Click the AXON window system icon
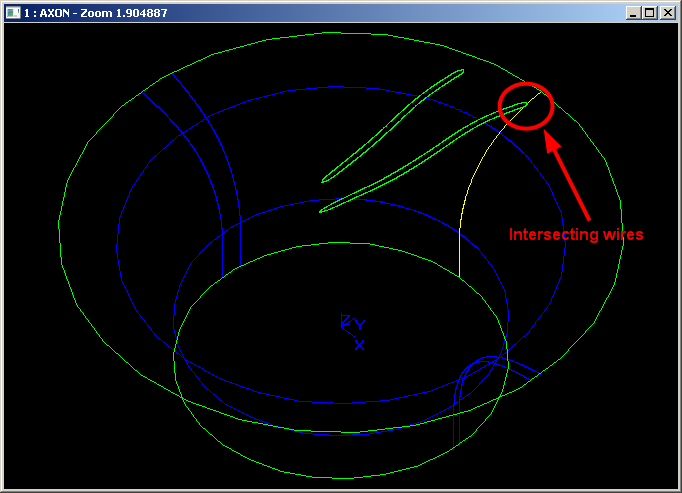Viewport: 682px width, 493px height. [12, 13]
